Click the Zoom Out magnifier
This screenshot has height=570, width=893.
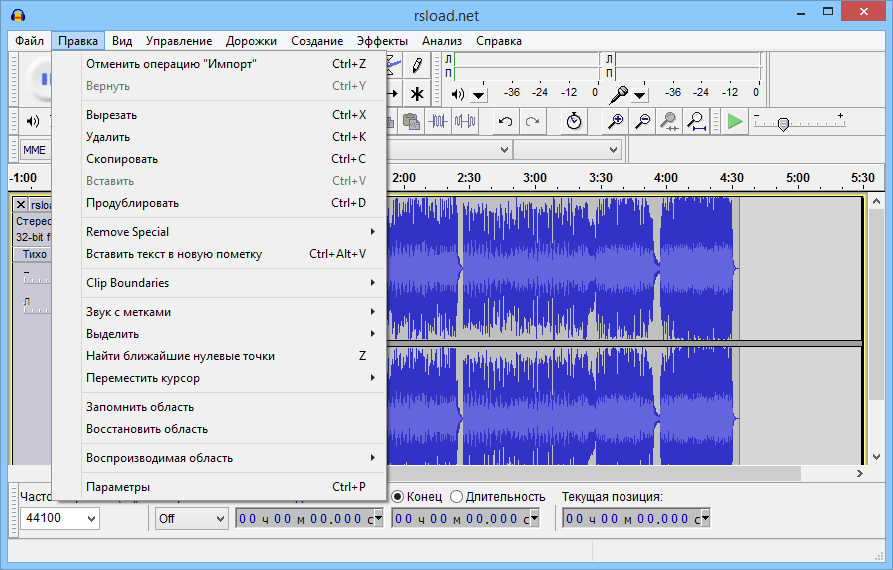point(642,121)
